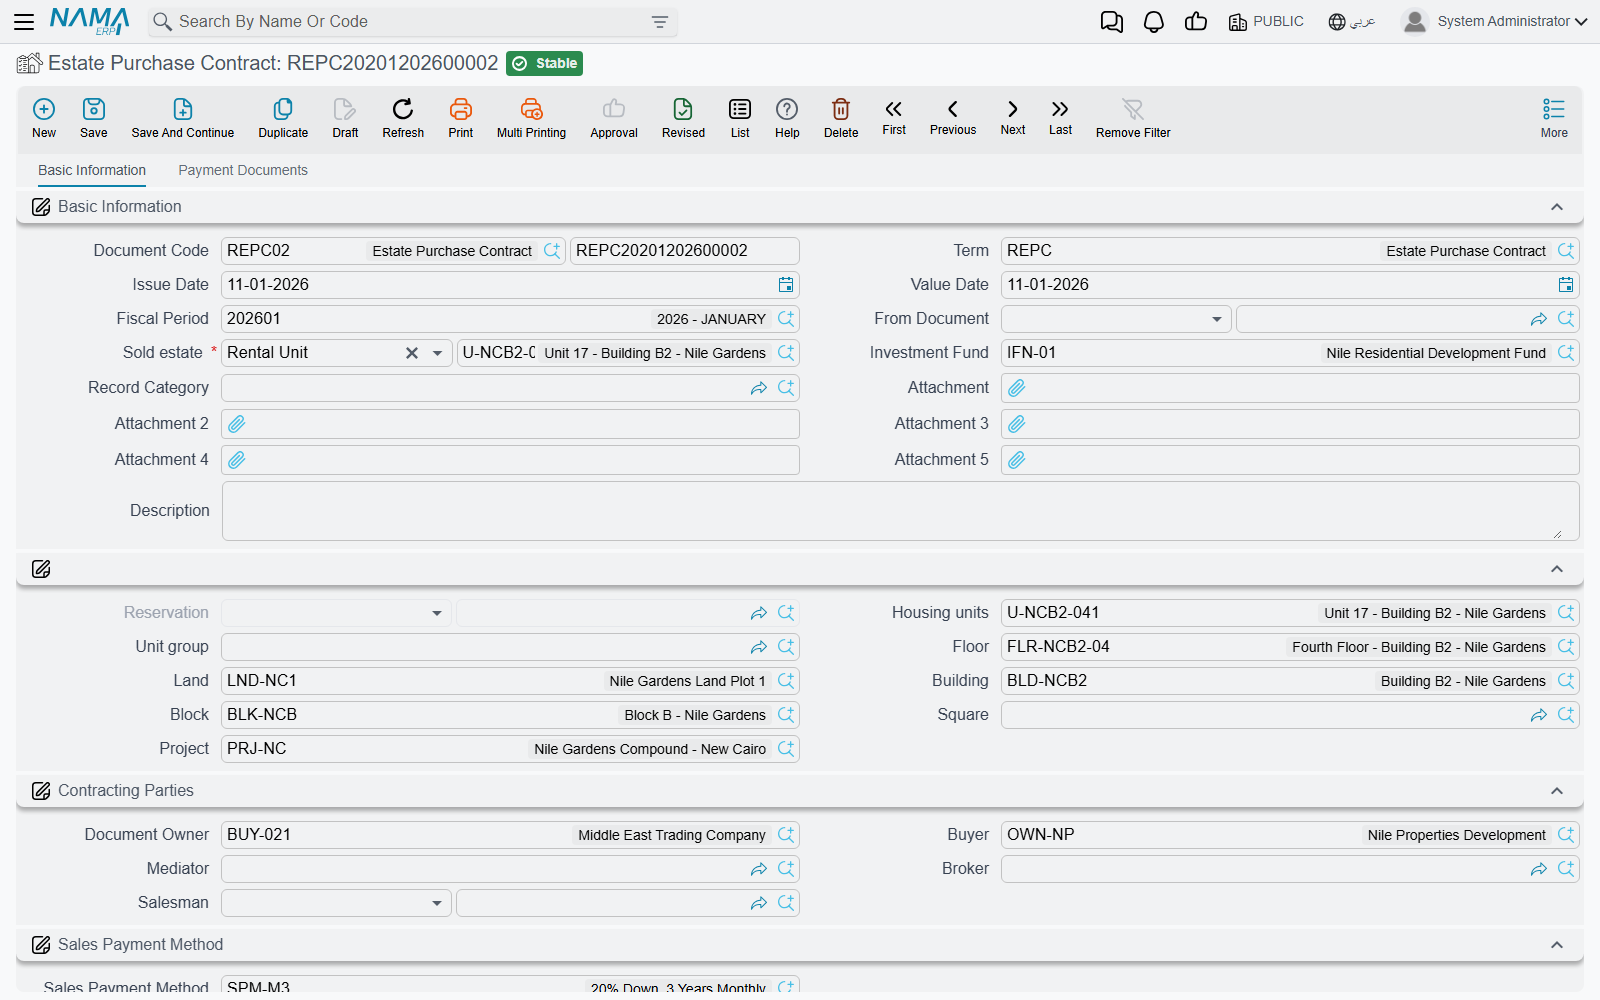Open the System Administrator user menu
The height and width of the screenshot is (1000, 1600).
1495,22
